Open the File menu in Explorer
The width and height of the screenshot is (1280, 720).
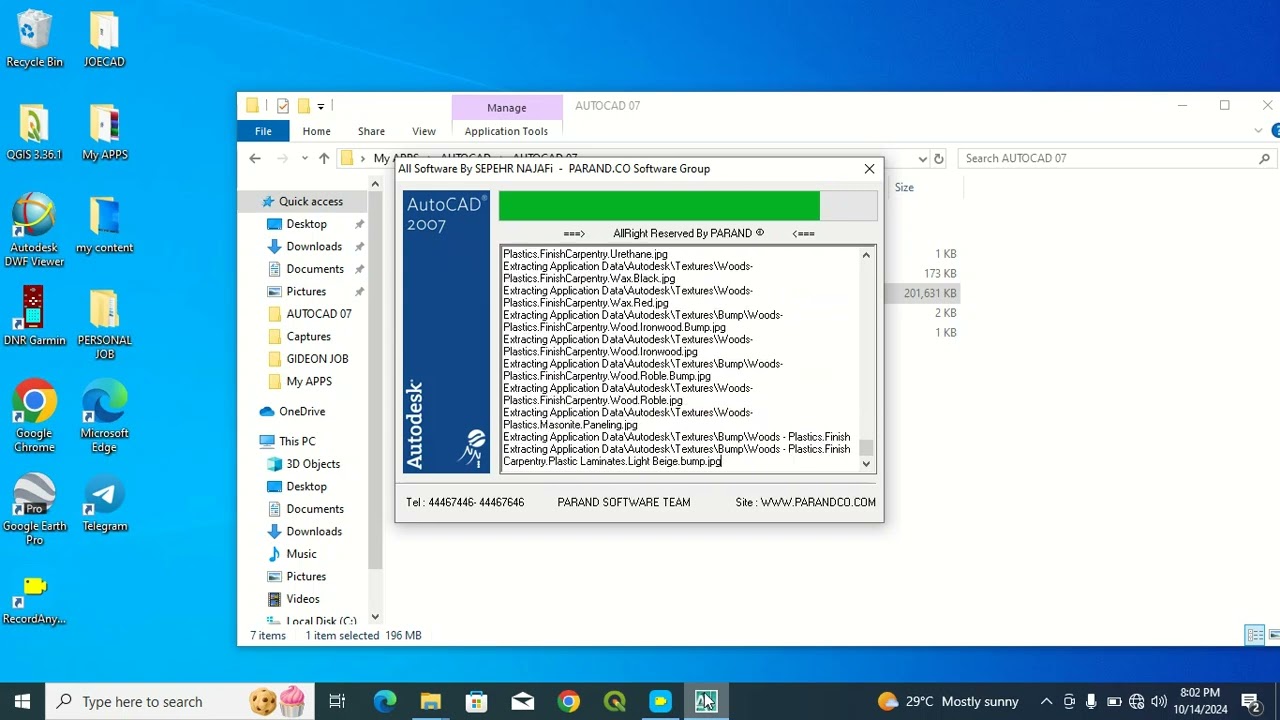[x=263, y=131]
